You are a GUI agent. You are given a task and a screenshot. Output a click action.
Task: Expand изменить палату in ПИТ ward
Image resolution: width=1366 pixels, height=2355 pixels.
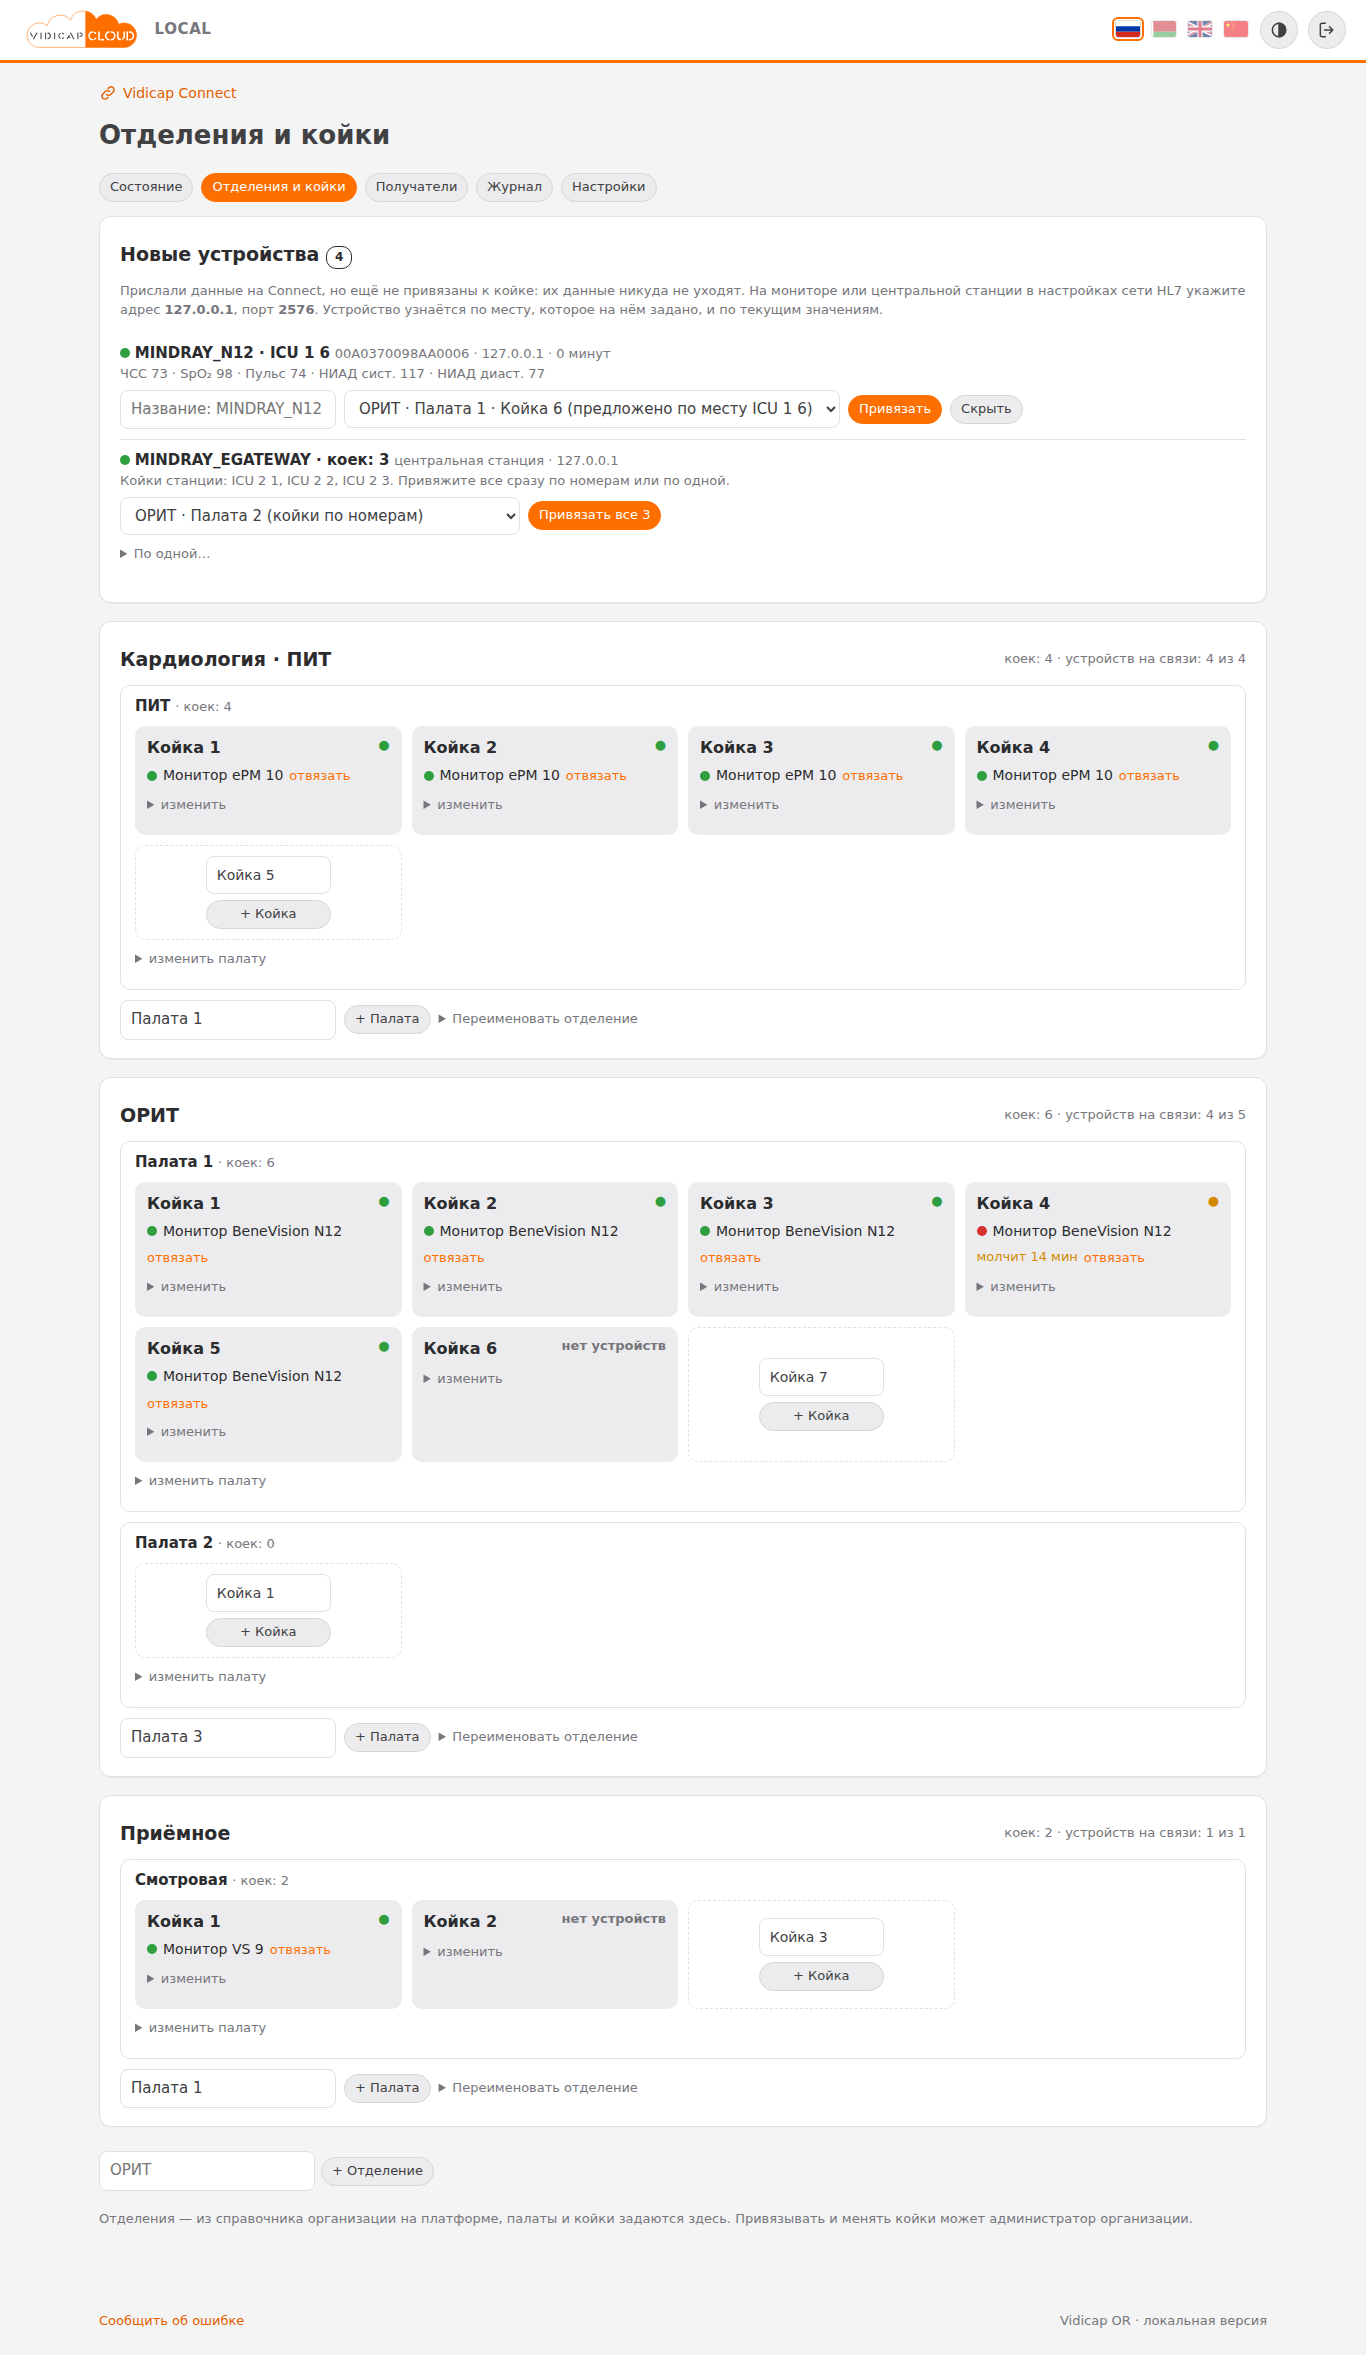(201, 959)
